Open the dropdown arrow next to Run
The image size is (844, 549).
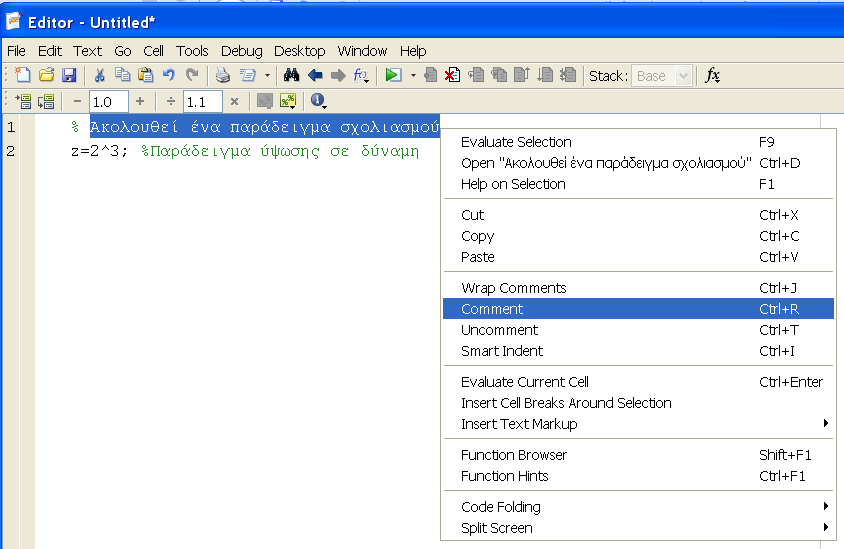coord(413,75)
